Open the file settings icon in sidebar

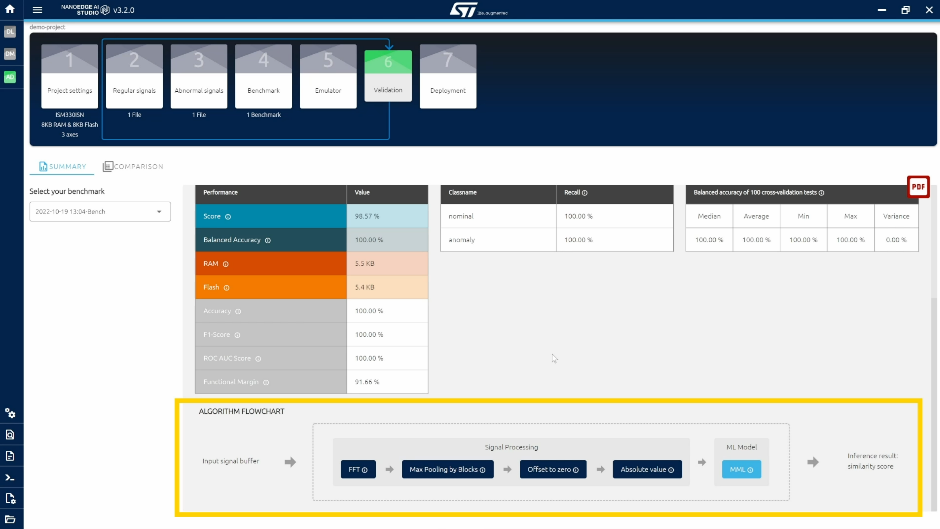tap(10, 498)
